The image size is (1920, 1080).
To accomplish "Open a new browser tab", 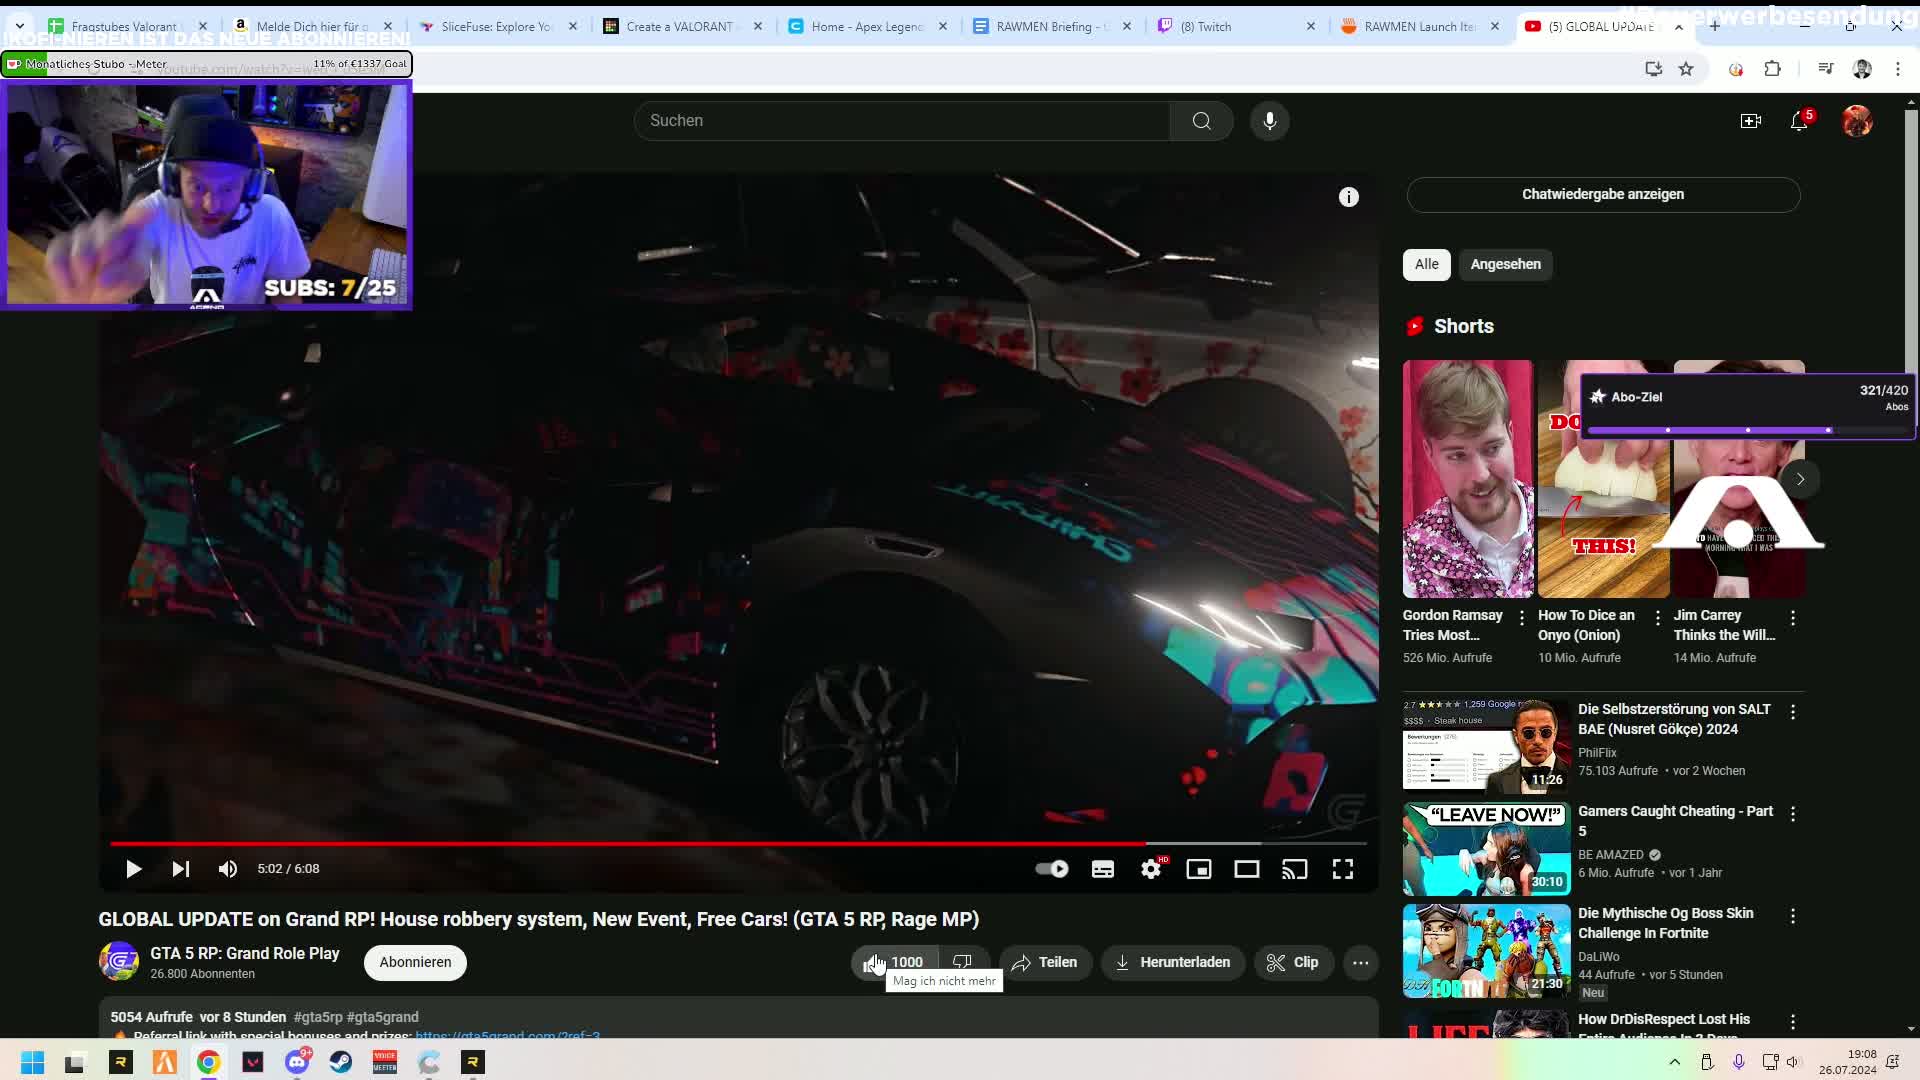I will coord(1715,26).
